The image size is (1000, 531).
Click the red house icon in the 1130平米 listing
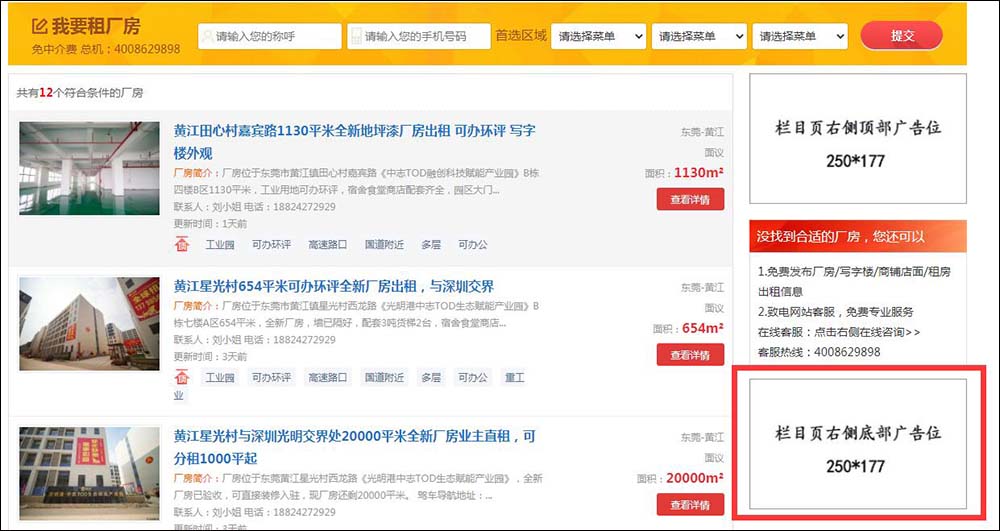[x=182, y=244]
